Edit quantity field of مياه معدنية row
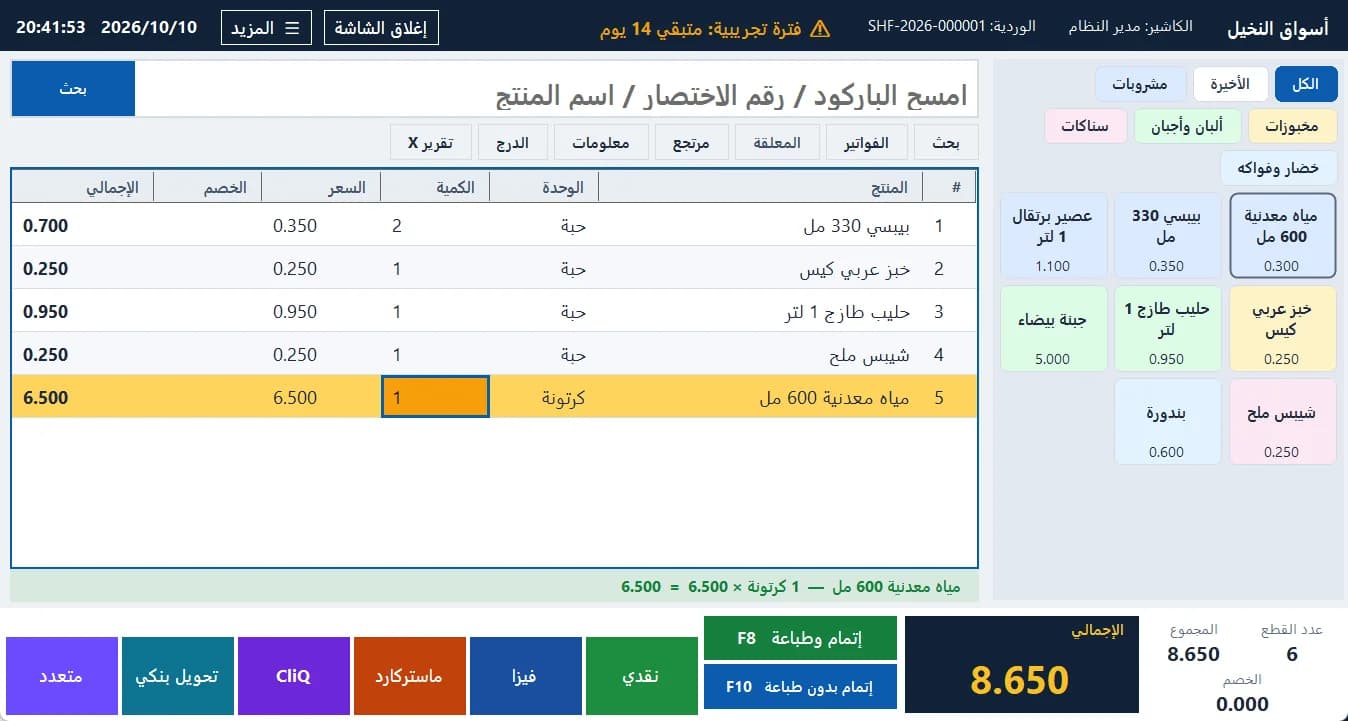1348x721 pixels. [435, 397]
